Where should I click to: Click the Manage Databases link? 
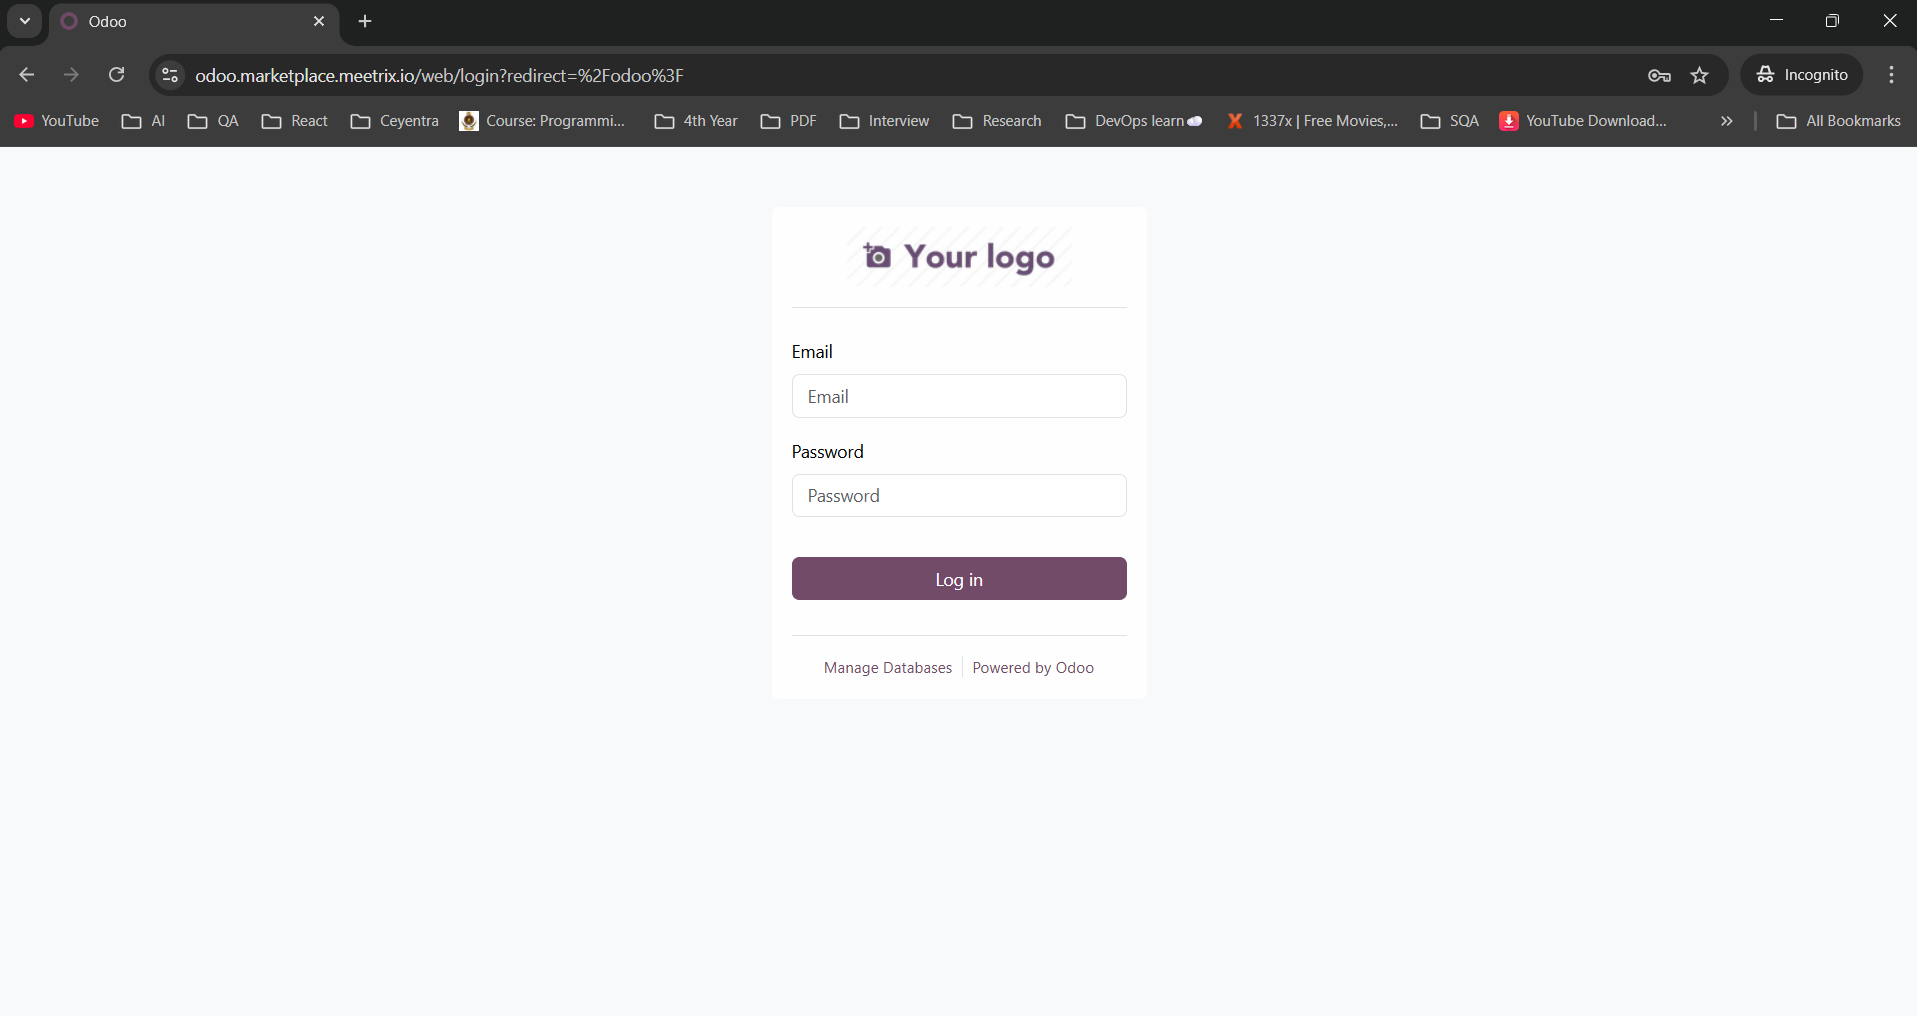(x=887, y=667)
